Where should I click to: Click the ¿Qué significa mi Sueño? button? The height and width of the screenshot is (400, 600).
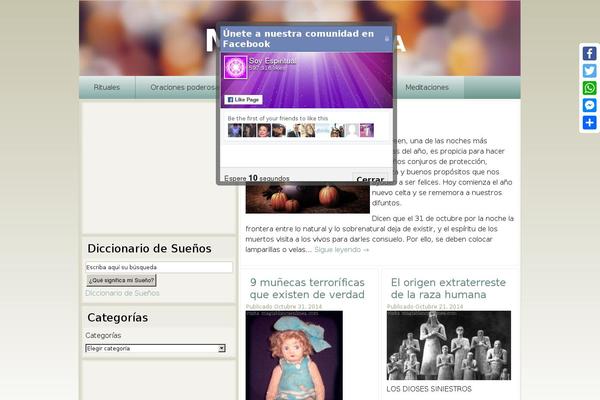coord(121,280)
